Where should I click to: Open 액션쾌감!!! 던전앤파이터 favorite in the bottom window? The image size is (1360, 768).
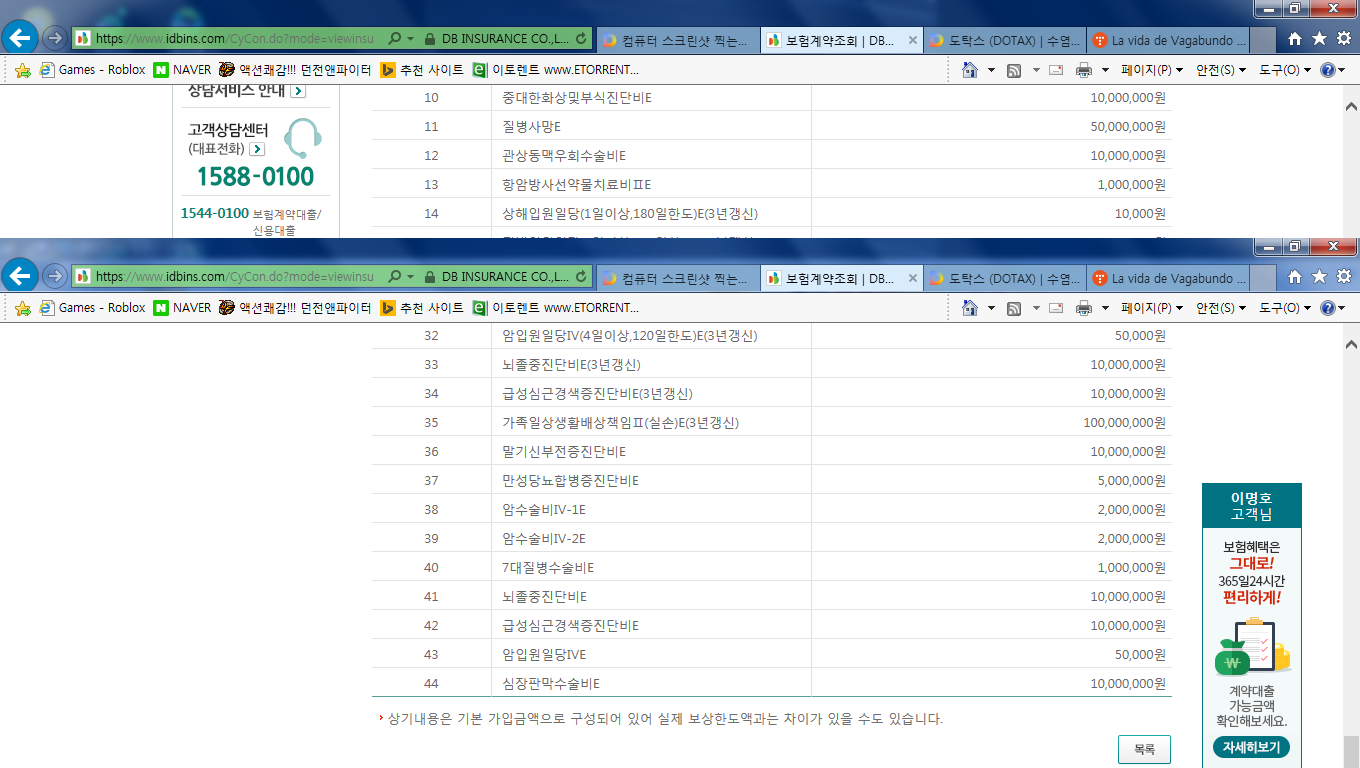click(295, 308)
